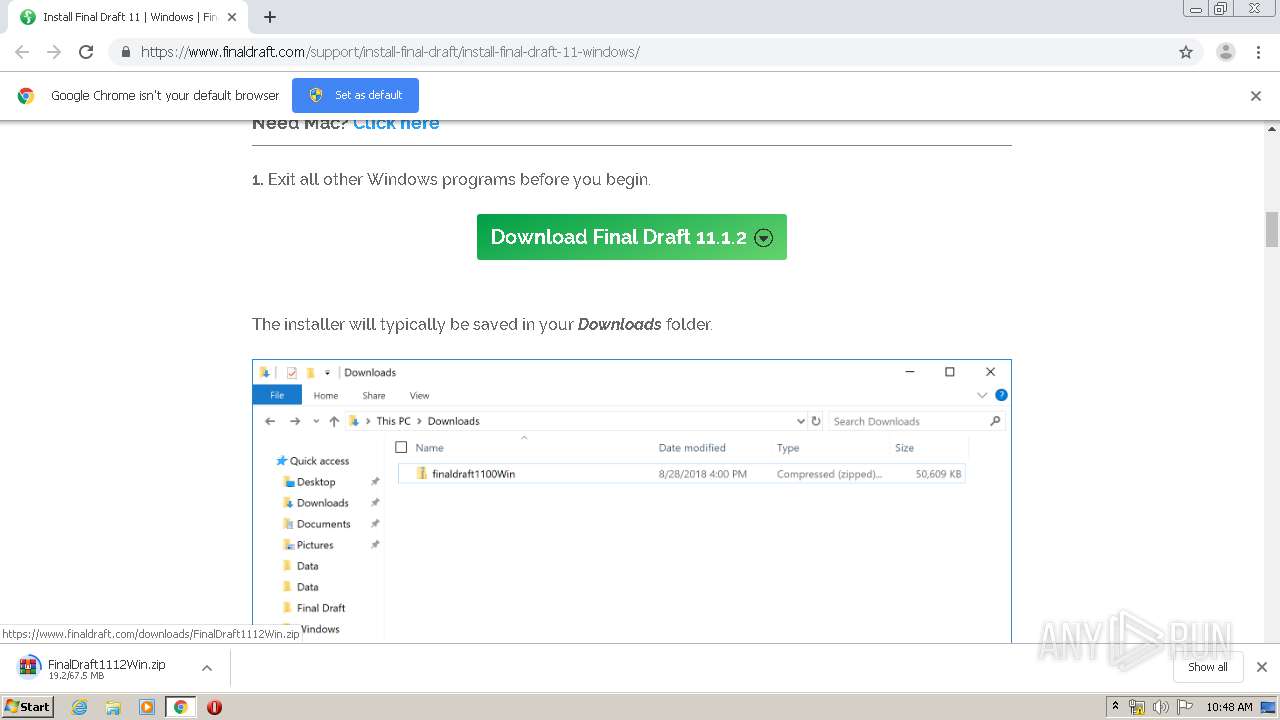The image size is (1280, 720).
Task: Go back to the previous page
Action: [22, 52]
